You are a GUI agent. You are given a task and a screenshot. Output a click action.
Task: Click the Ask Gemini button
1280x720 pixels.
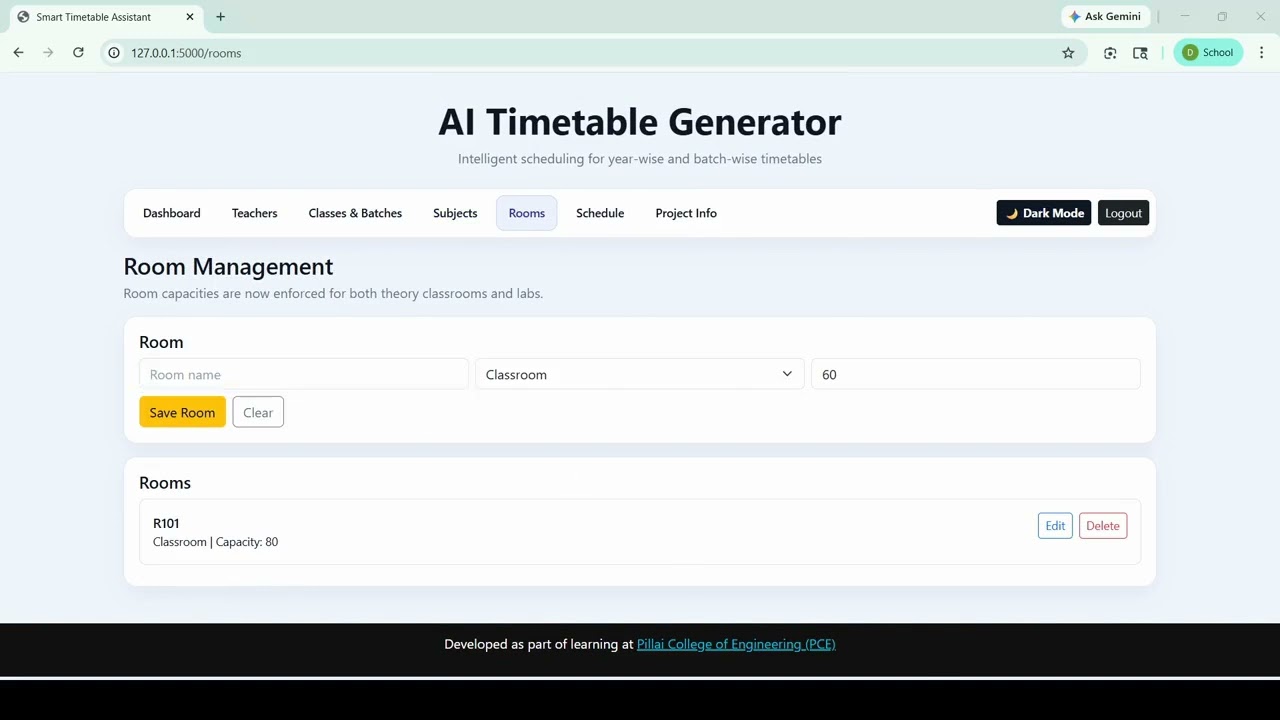(1105, 17)
